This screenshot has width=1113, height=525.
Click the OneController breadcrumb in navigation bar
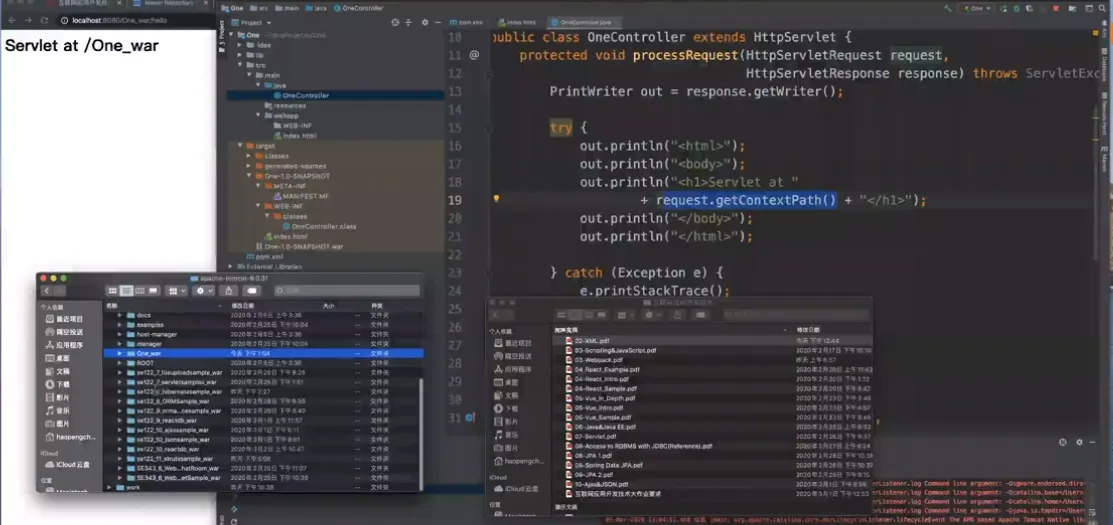click(359, 9)
